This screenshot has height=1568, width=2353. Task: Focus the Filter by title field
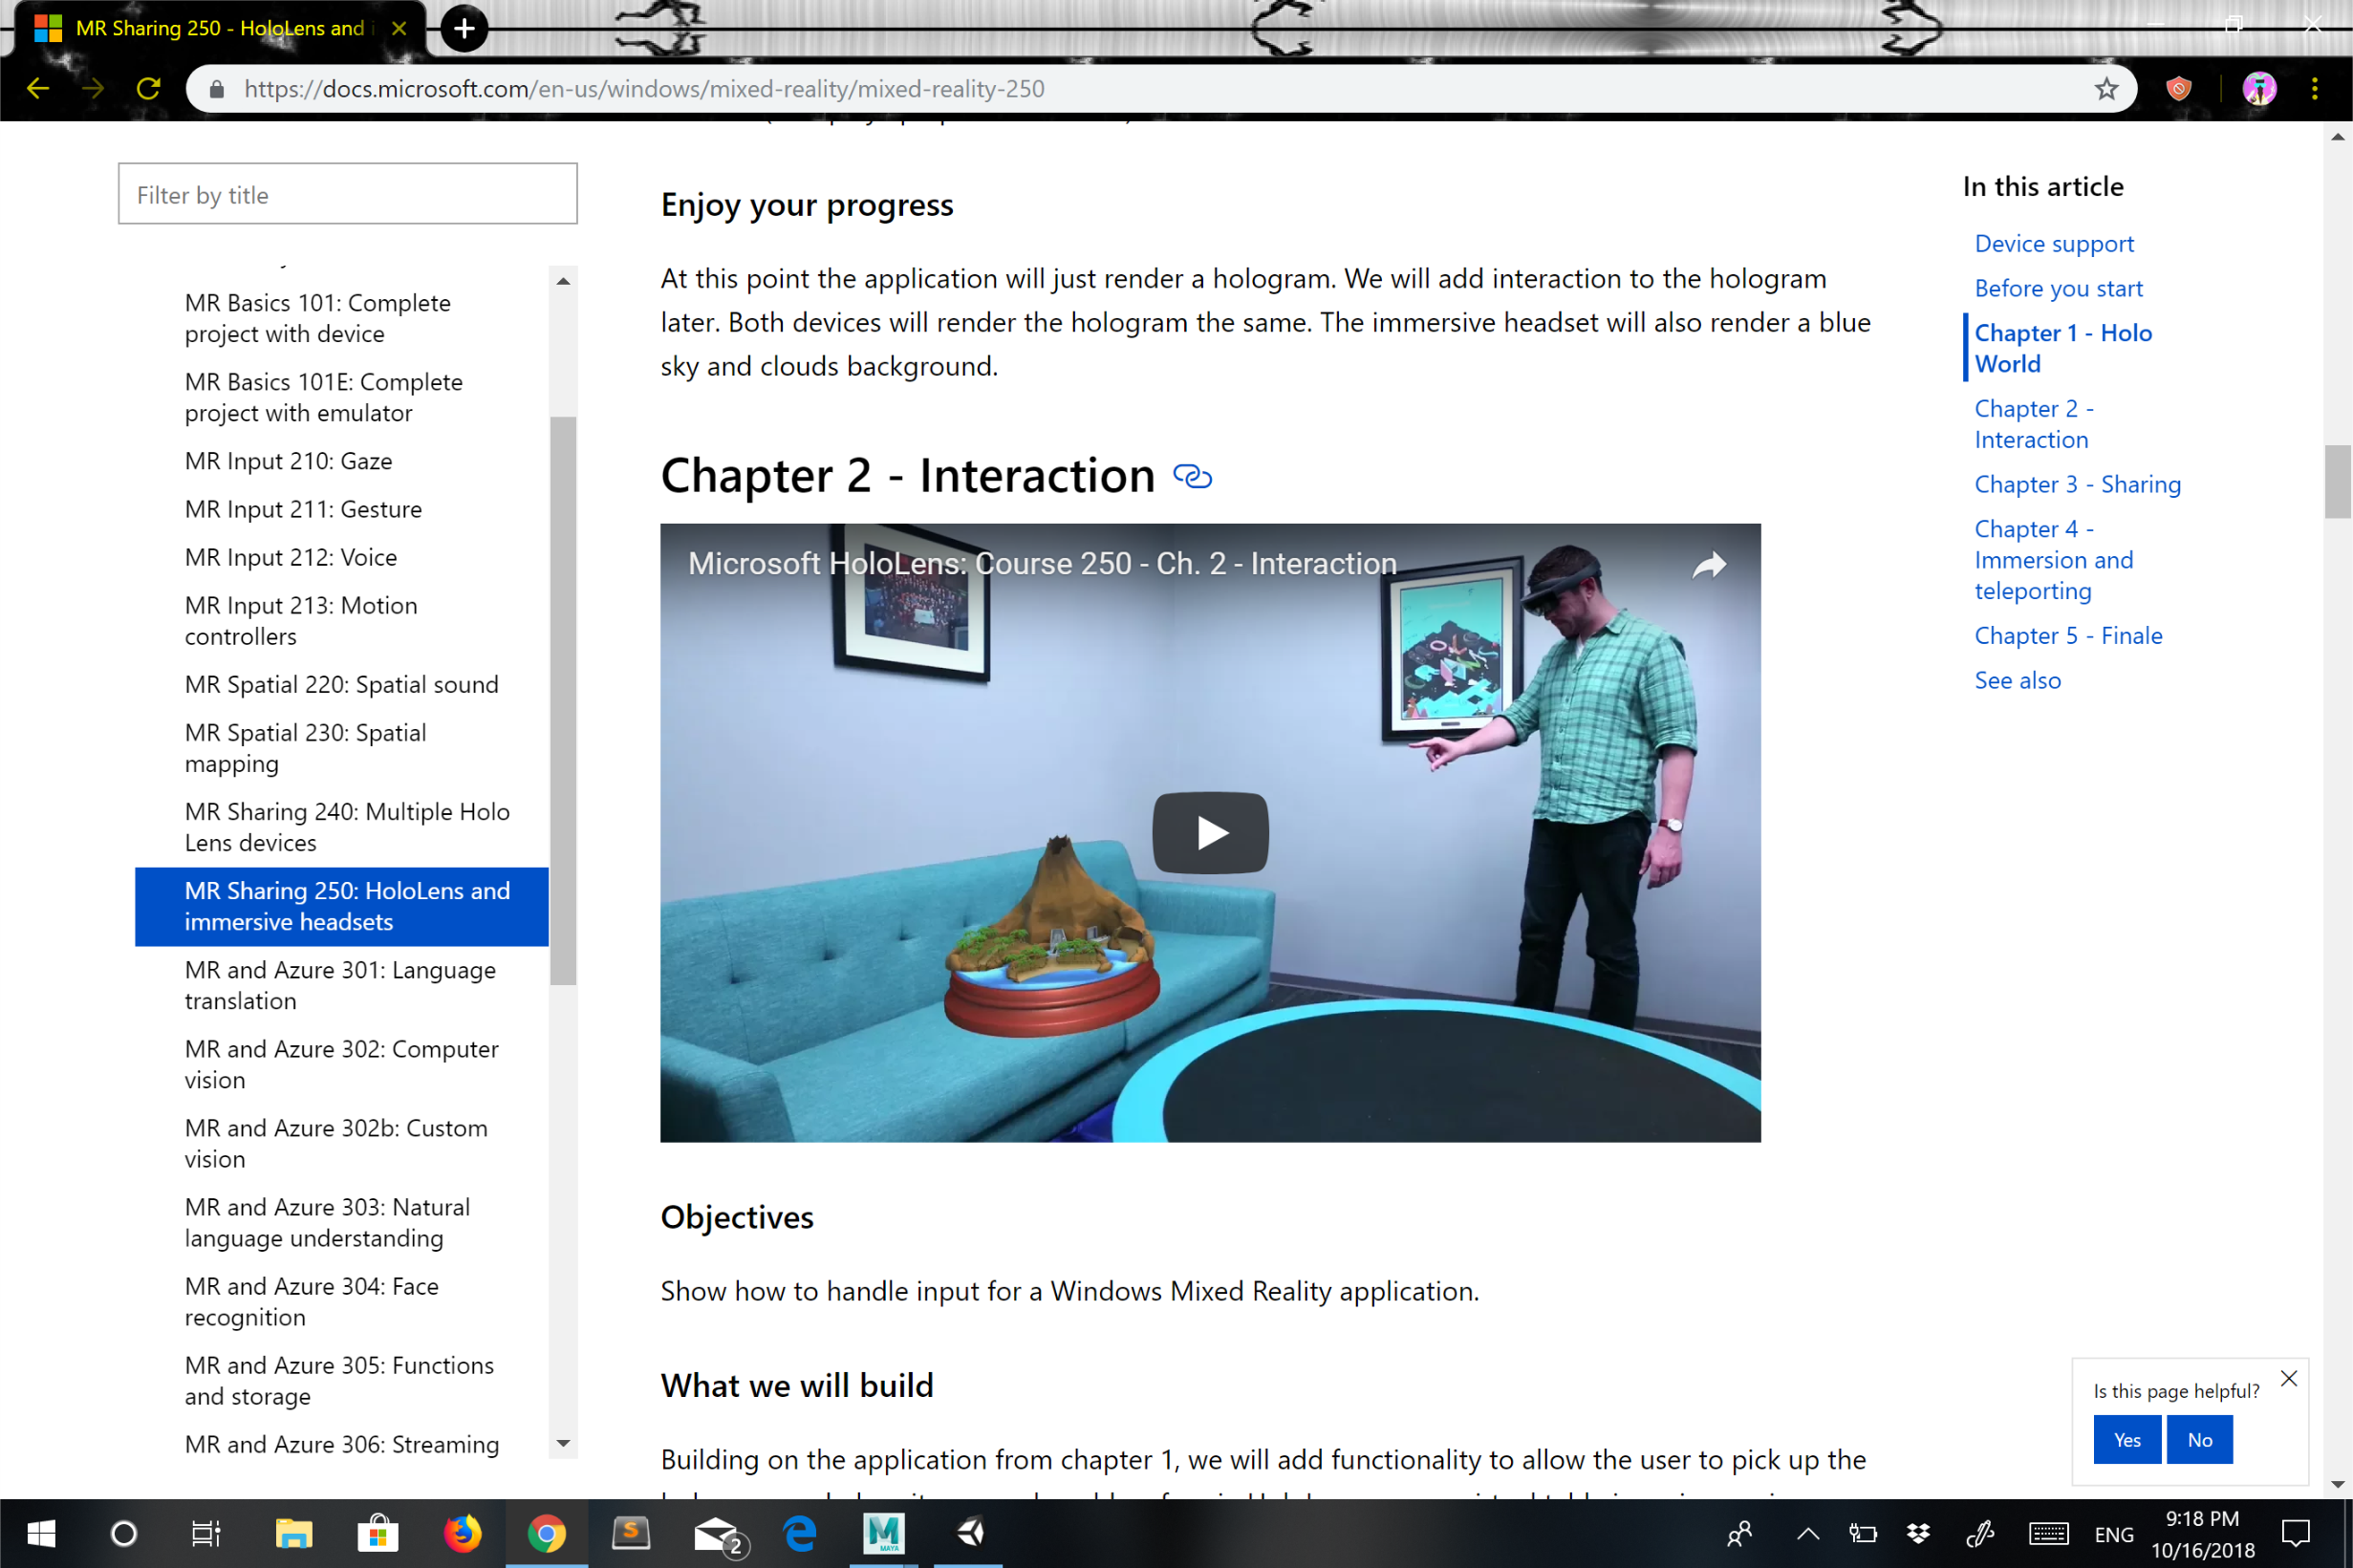pos(347,194)
